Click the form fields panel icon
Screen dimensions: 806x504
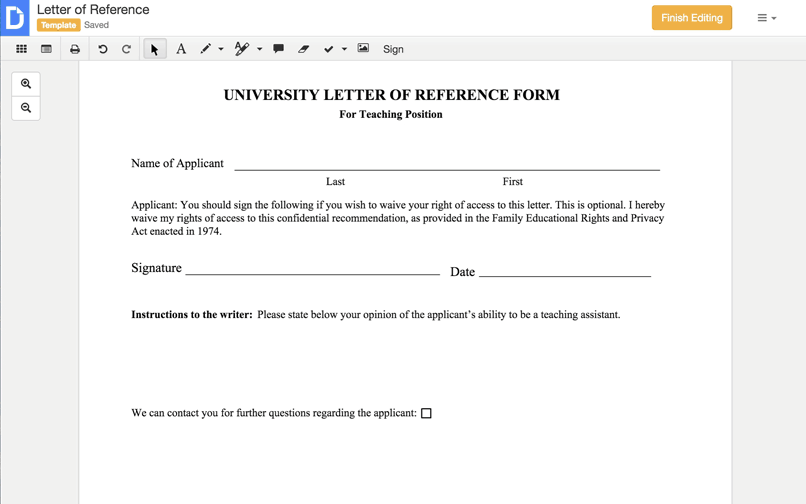(46, 49)
